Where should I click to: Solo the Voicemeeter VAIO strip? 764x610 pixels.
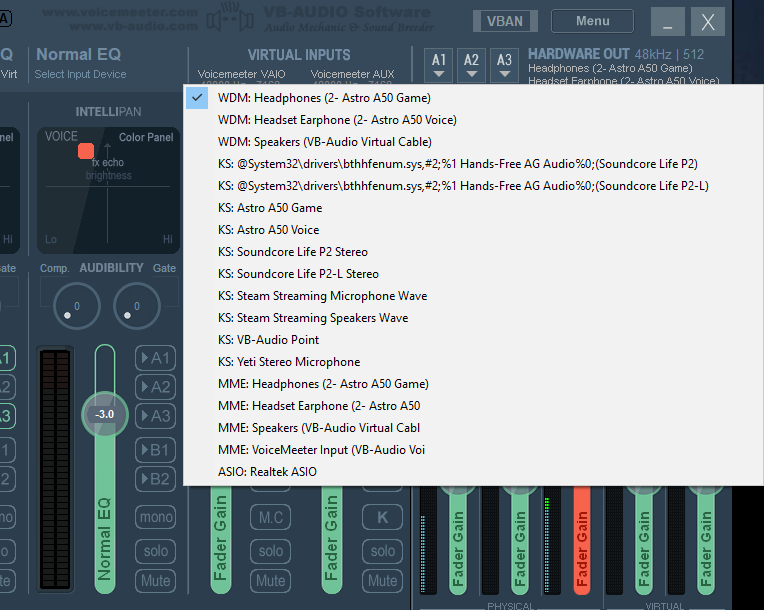(x=270, y=551)
